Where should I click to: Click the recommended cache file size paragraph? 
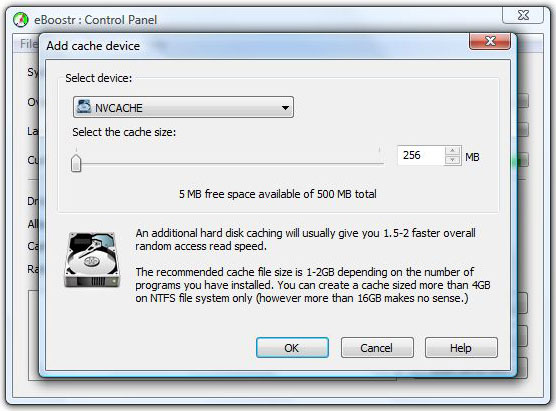[x=313, y=285]
